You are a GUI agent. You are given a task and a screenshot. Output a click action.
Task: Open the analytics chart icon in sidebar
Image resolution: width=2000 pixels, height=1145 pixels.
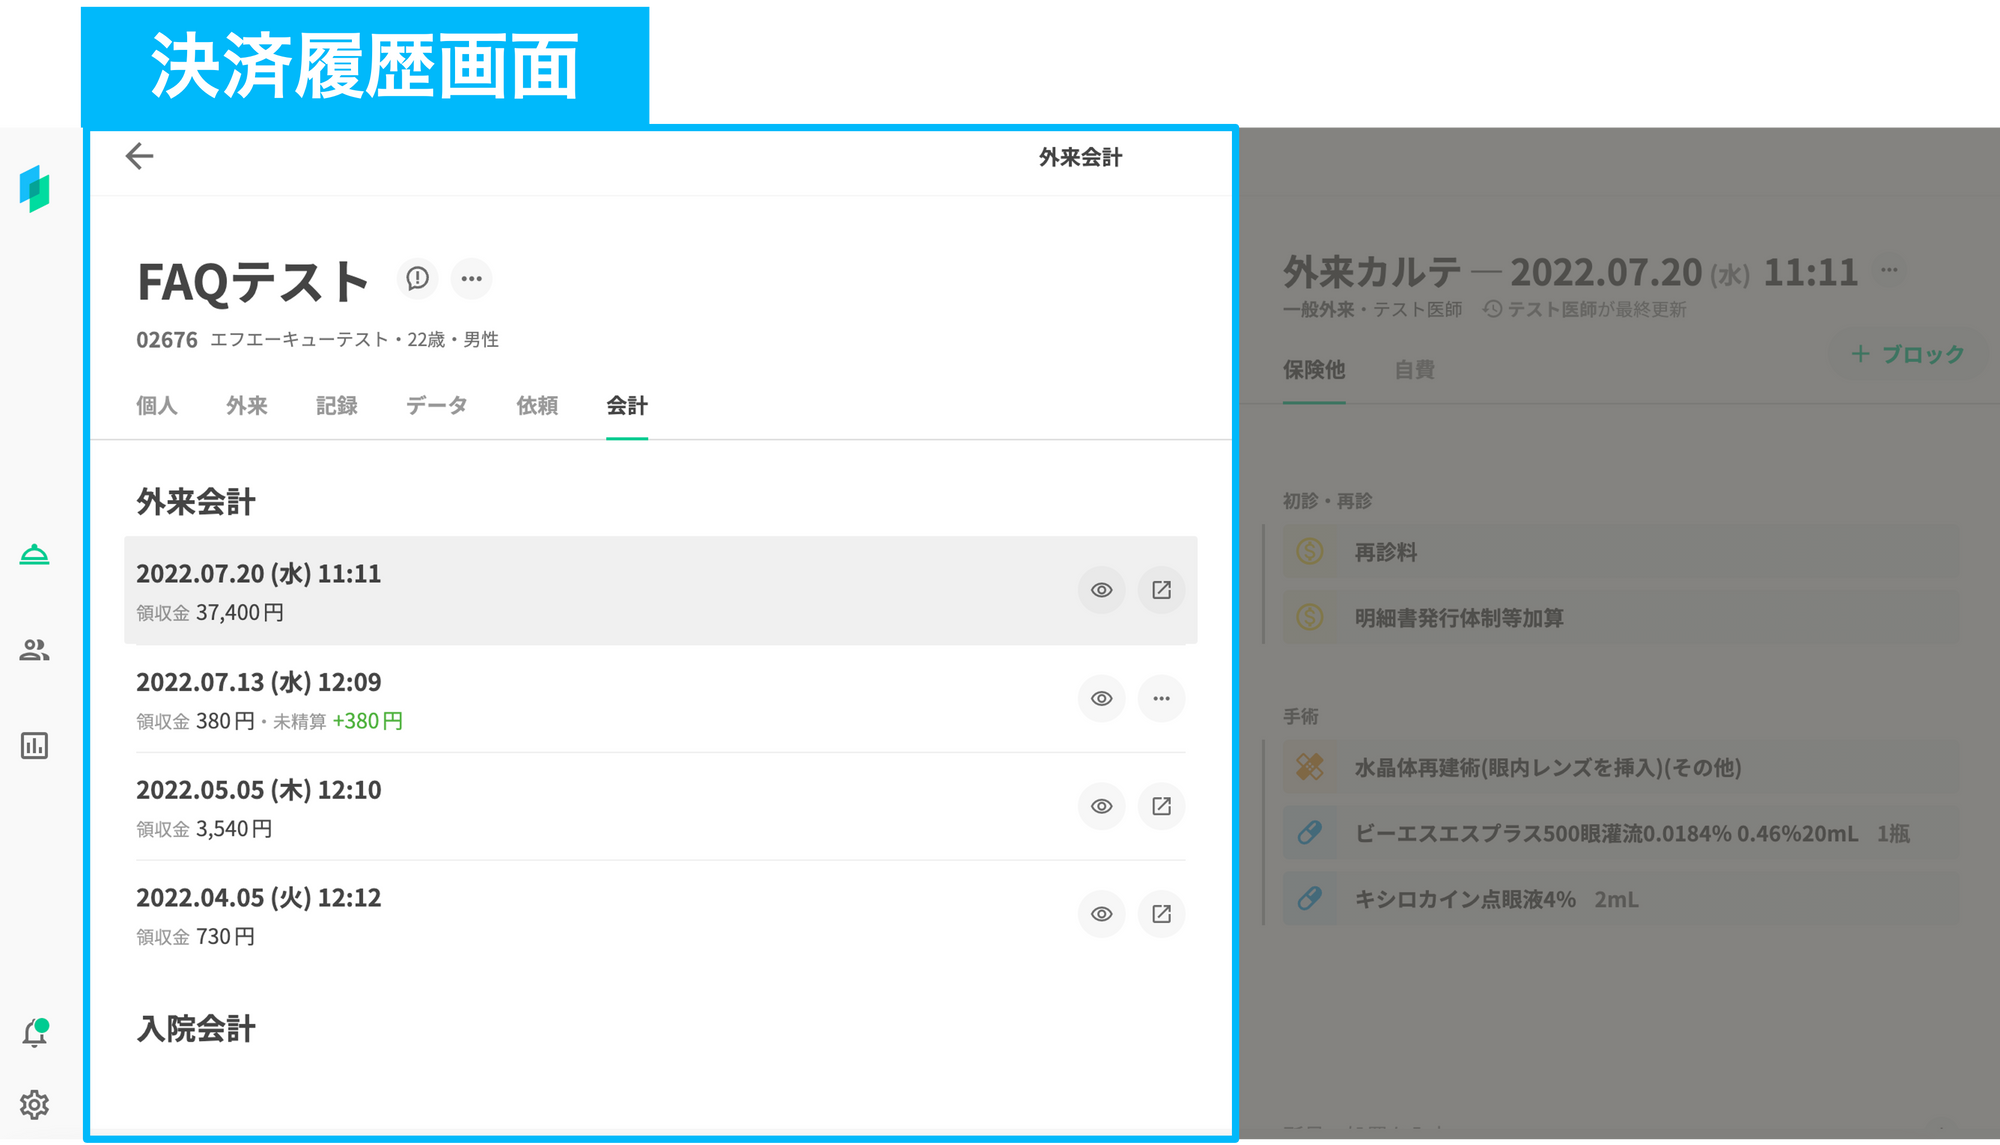34,745
